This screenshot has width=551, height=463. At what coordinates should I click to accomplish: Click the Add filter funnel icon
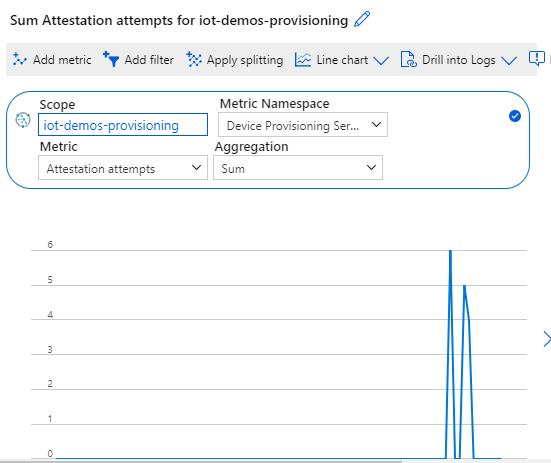pos(111,59)
